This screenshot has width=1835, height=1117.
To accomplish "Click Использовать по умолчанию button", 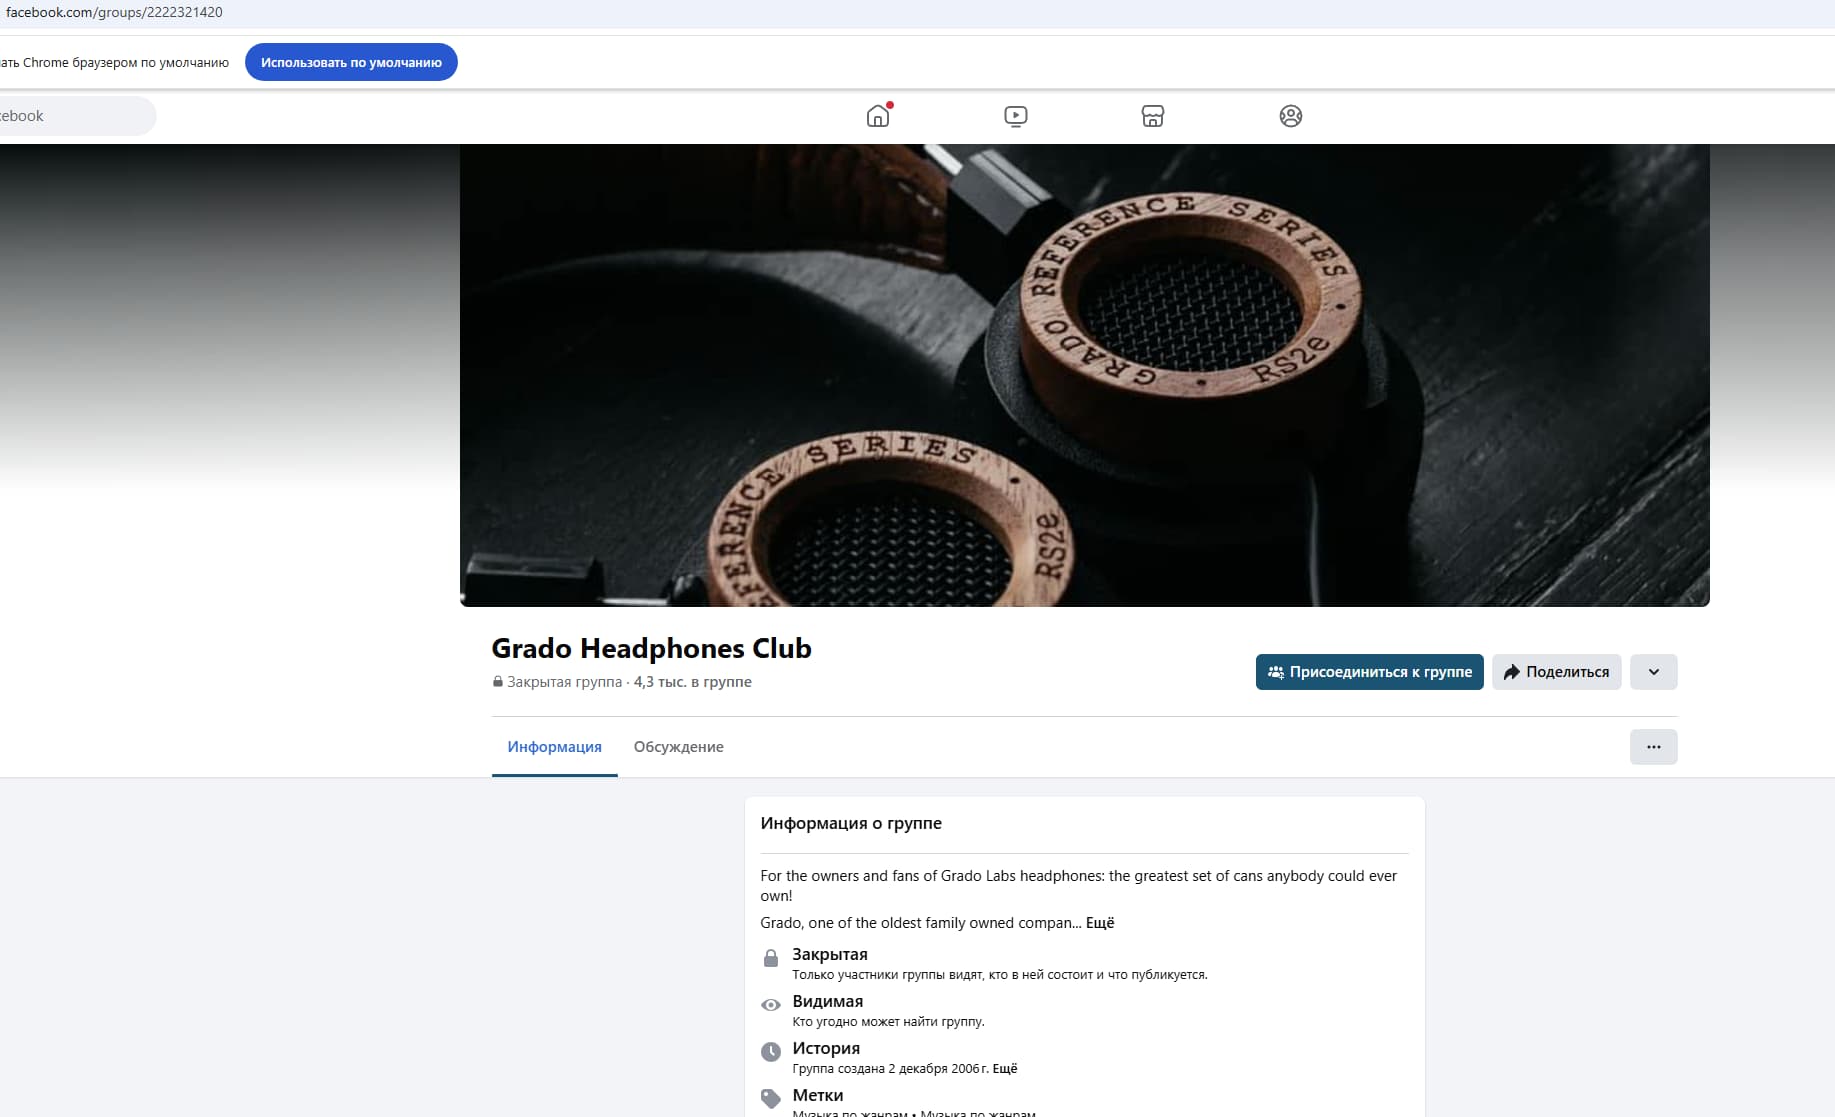I will click(351, 62).
